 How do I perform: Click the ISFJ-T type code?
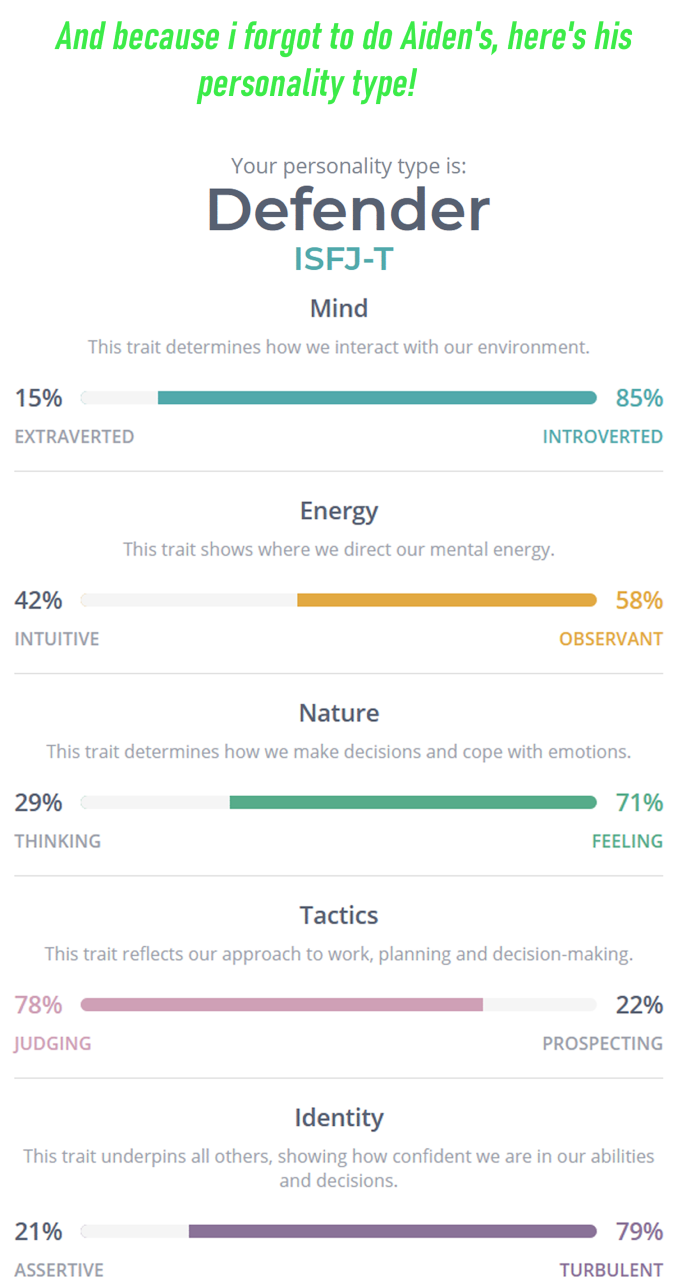point(343,259)
